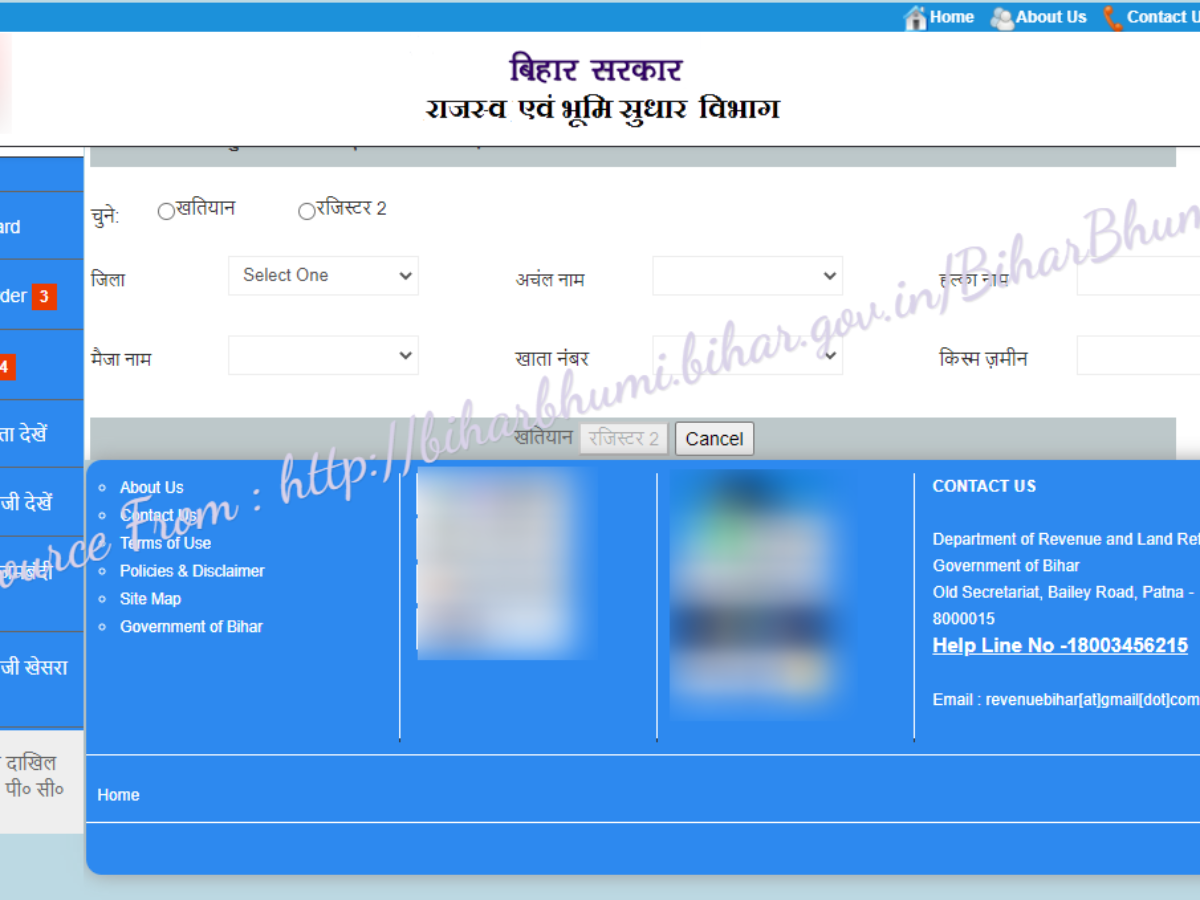Click the हल्का नाम field
The height and width of the screenshot is (900, 1200).
click(1138, 276)
